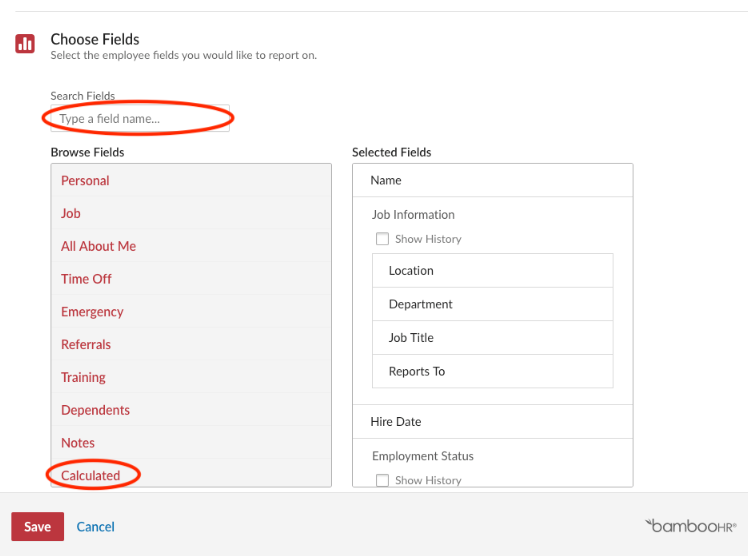Select the Hire Date selected field
Viewport: 748px width, 556px height.
[493, 422]
